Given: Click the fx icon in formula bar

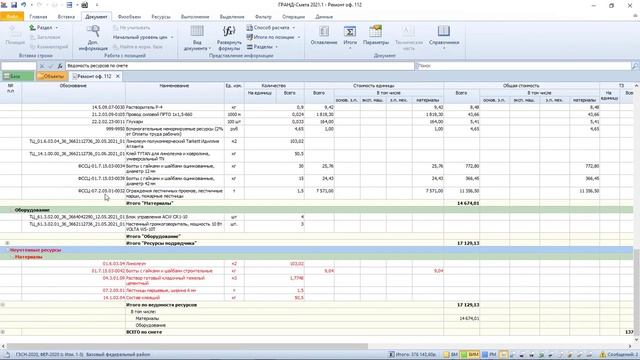Looking at the screenshot, I should point(60,66).
